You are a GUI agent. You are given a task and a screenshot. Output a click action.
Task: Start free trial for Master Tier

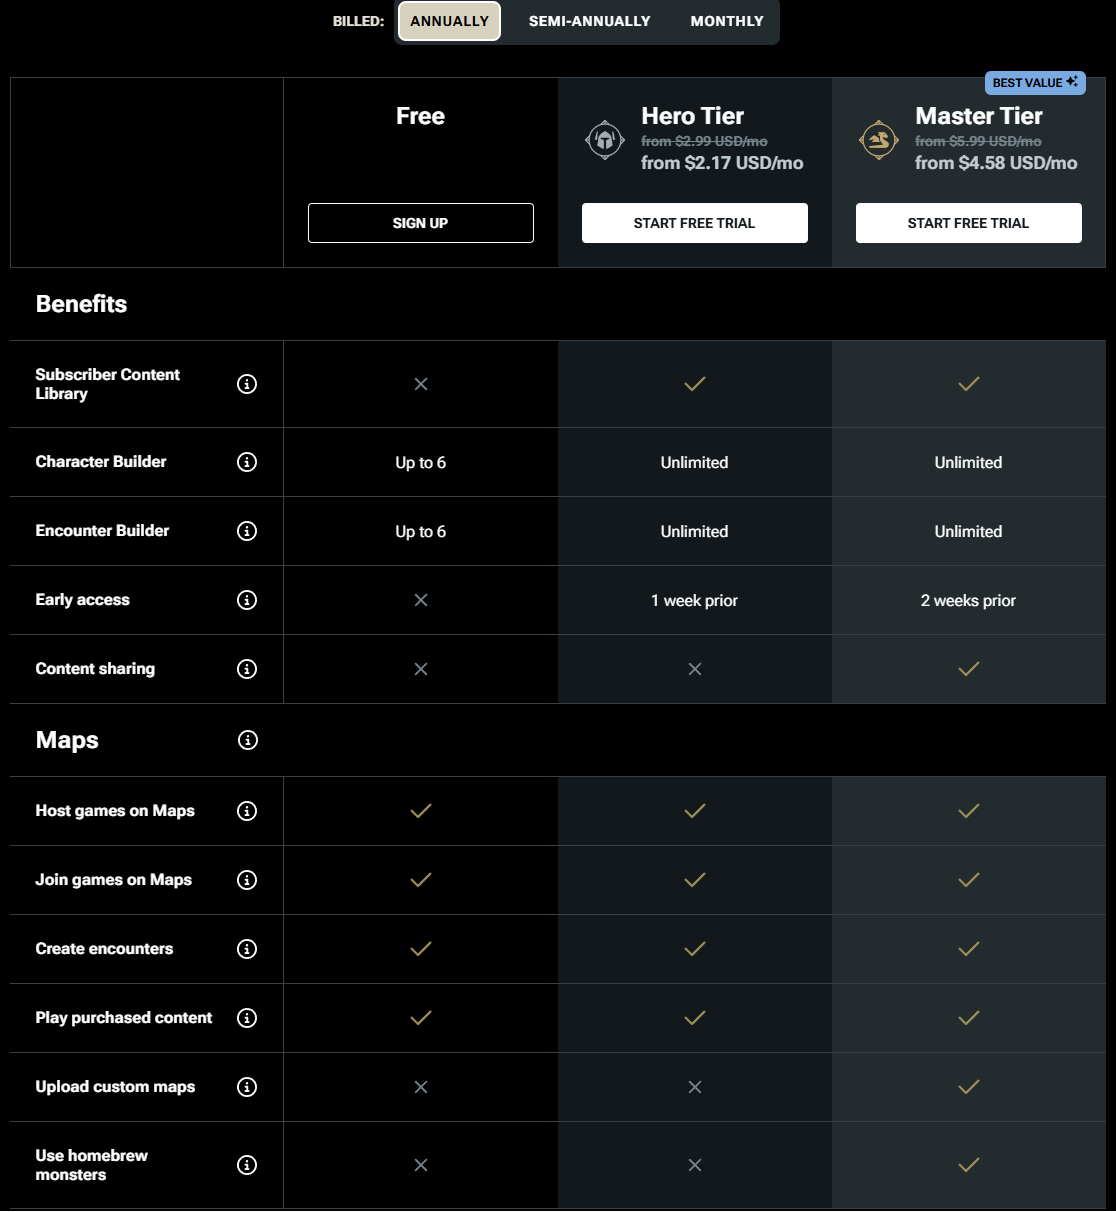coord(969,223)
